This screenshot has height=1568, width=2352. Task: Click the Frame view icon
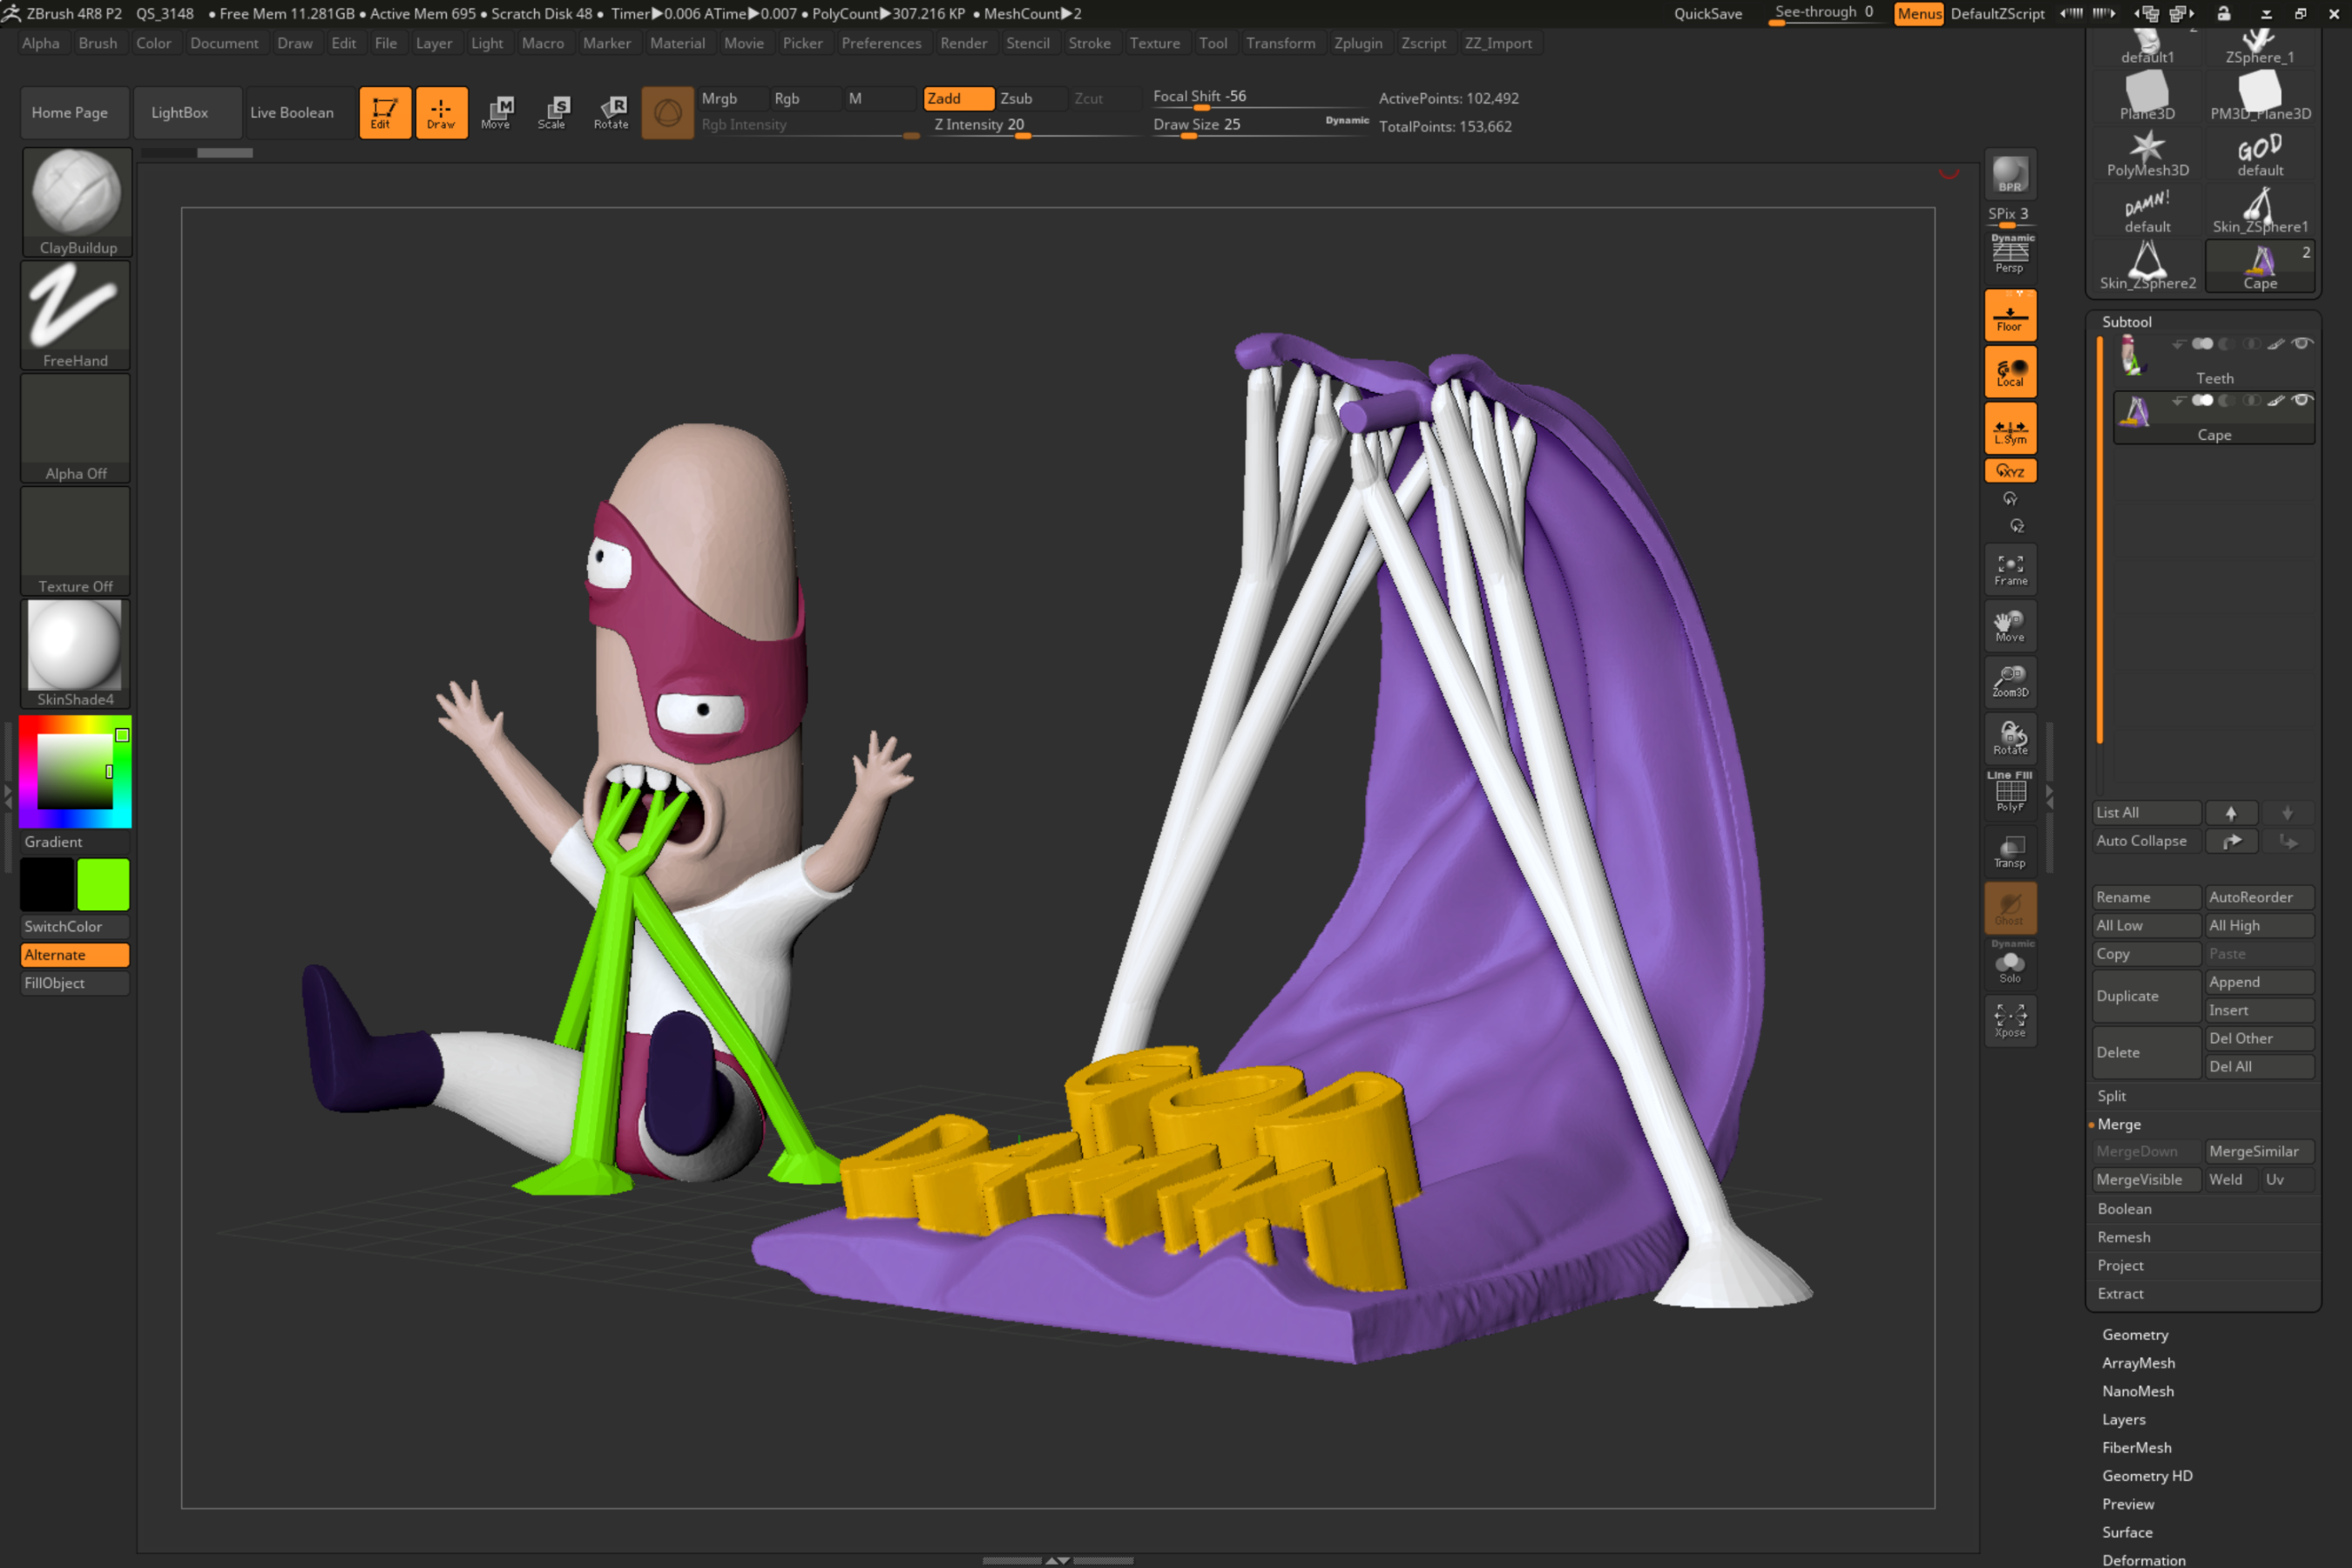click(2010, 570)
